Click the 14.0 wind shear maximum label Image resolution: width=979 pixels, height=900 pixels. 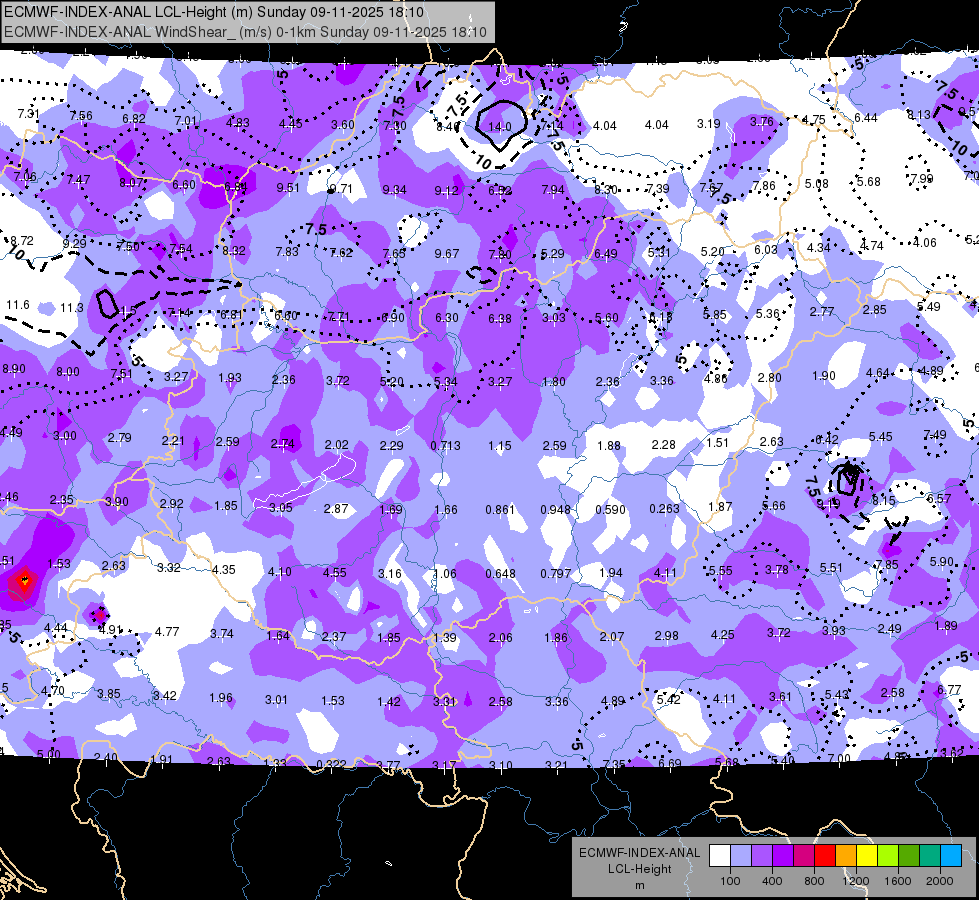[x=499, y=127]
